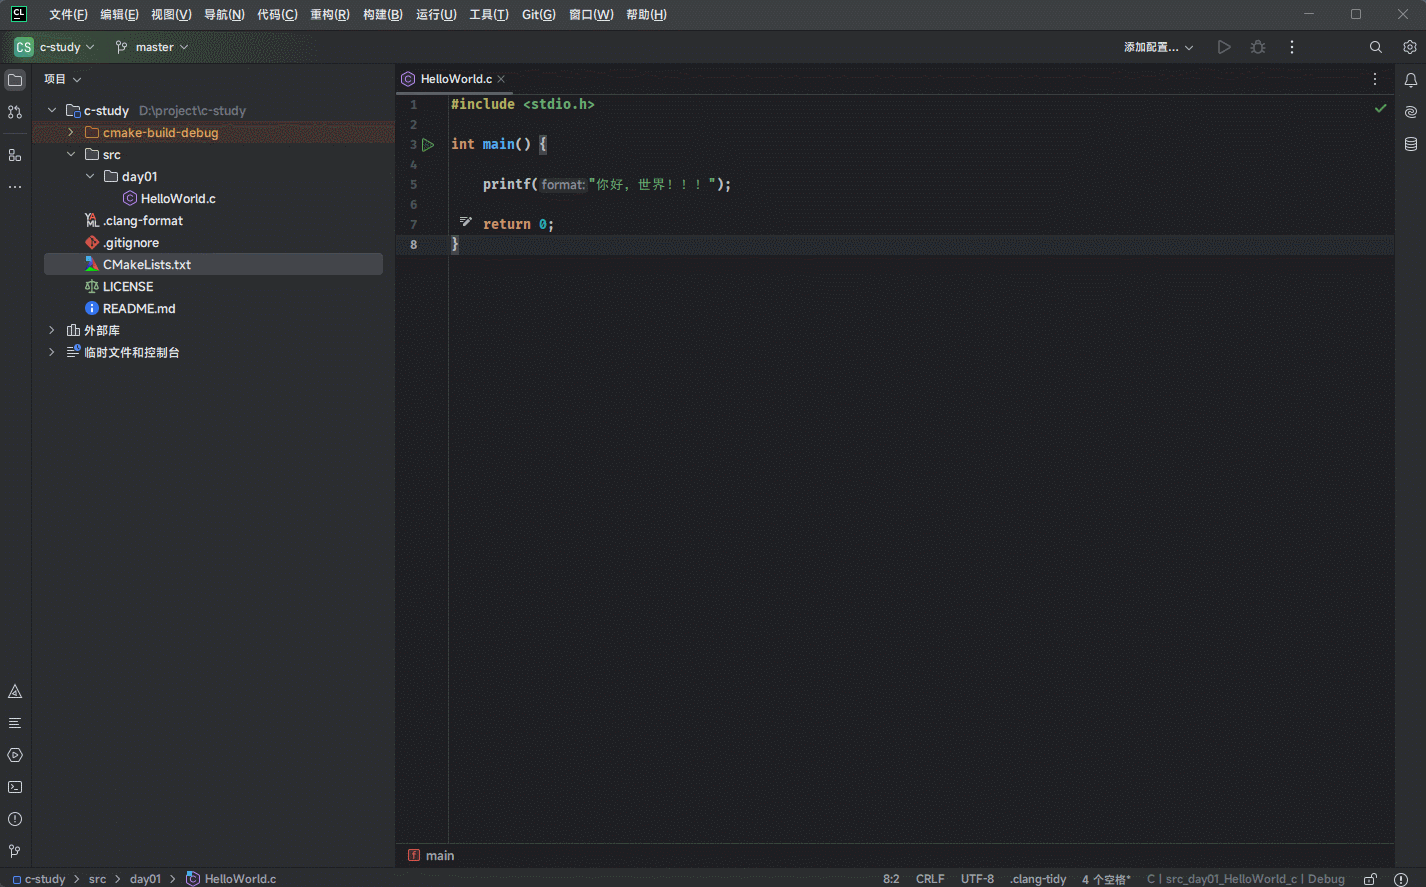Screen dimensions: 1426x887
Task: Click the UTF-8 encoding status item
Action: pos(977,879)
